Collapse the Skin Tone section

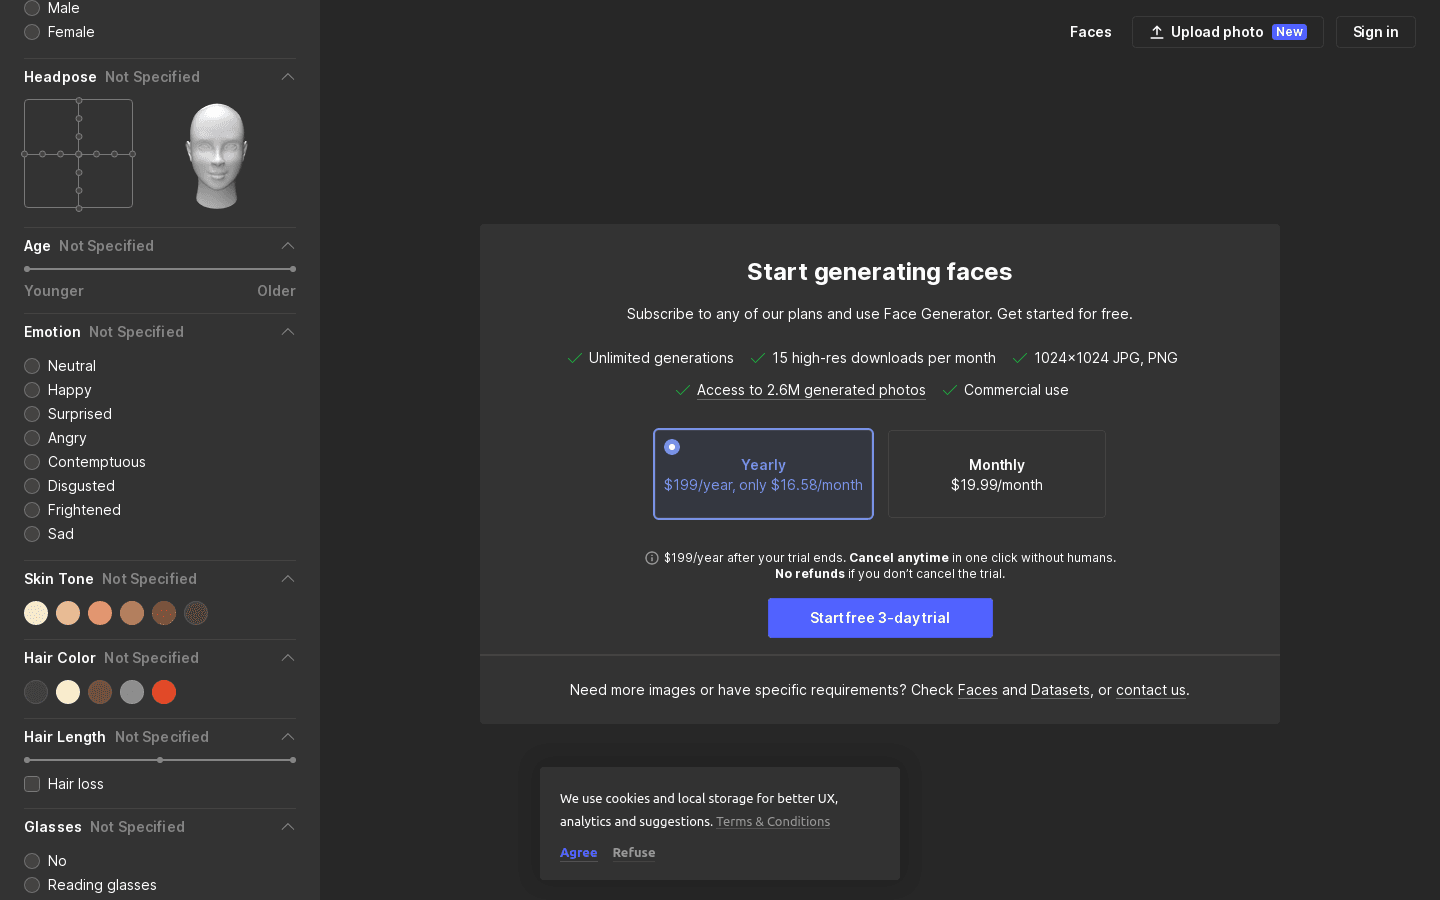tap(288, 579)
